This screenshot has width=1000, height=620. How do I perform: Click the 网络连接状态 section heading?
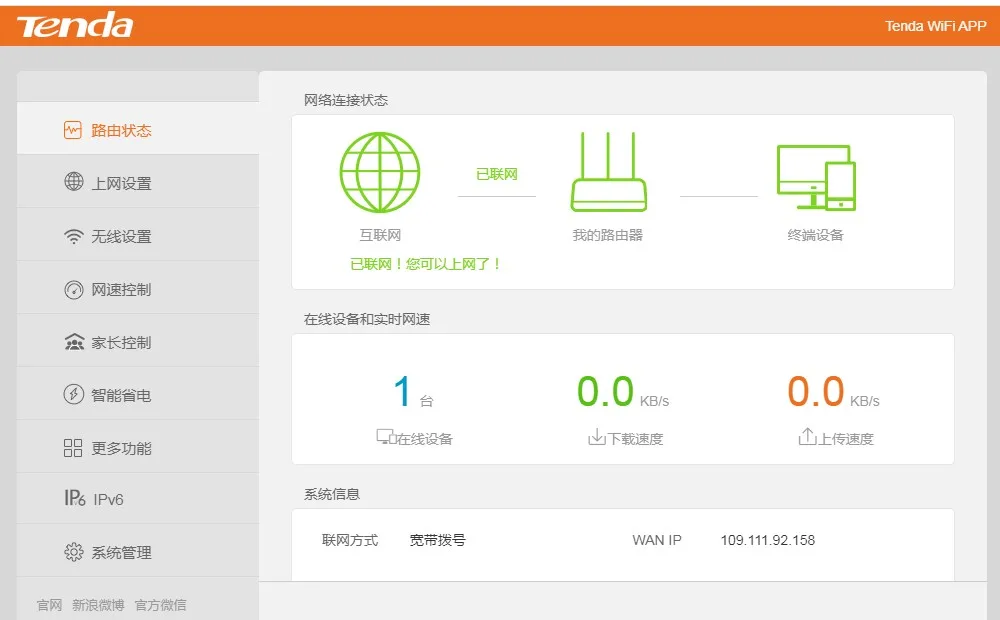coord(346,100)
